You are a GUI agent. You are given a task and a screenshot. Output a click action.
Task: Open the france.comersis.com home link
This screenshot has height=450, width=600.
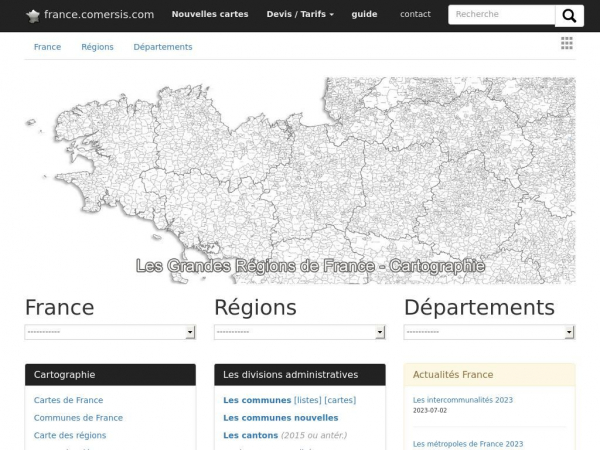point(99,15)
